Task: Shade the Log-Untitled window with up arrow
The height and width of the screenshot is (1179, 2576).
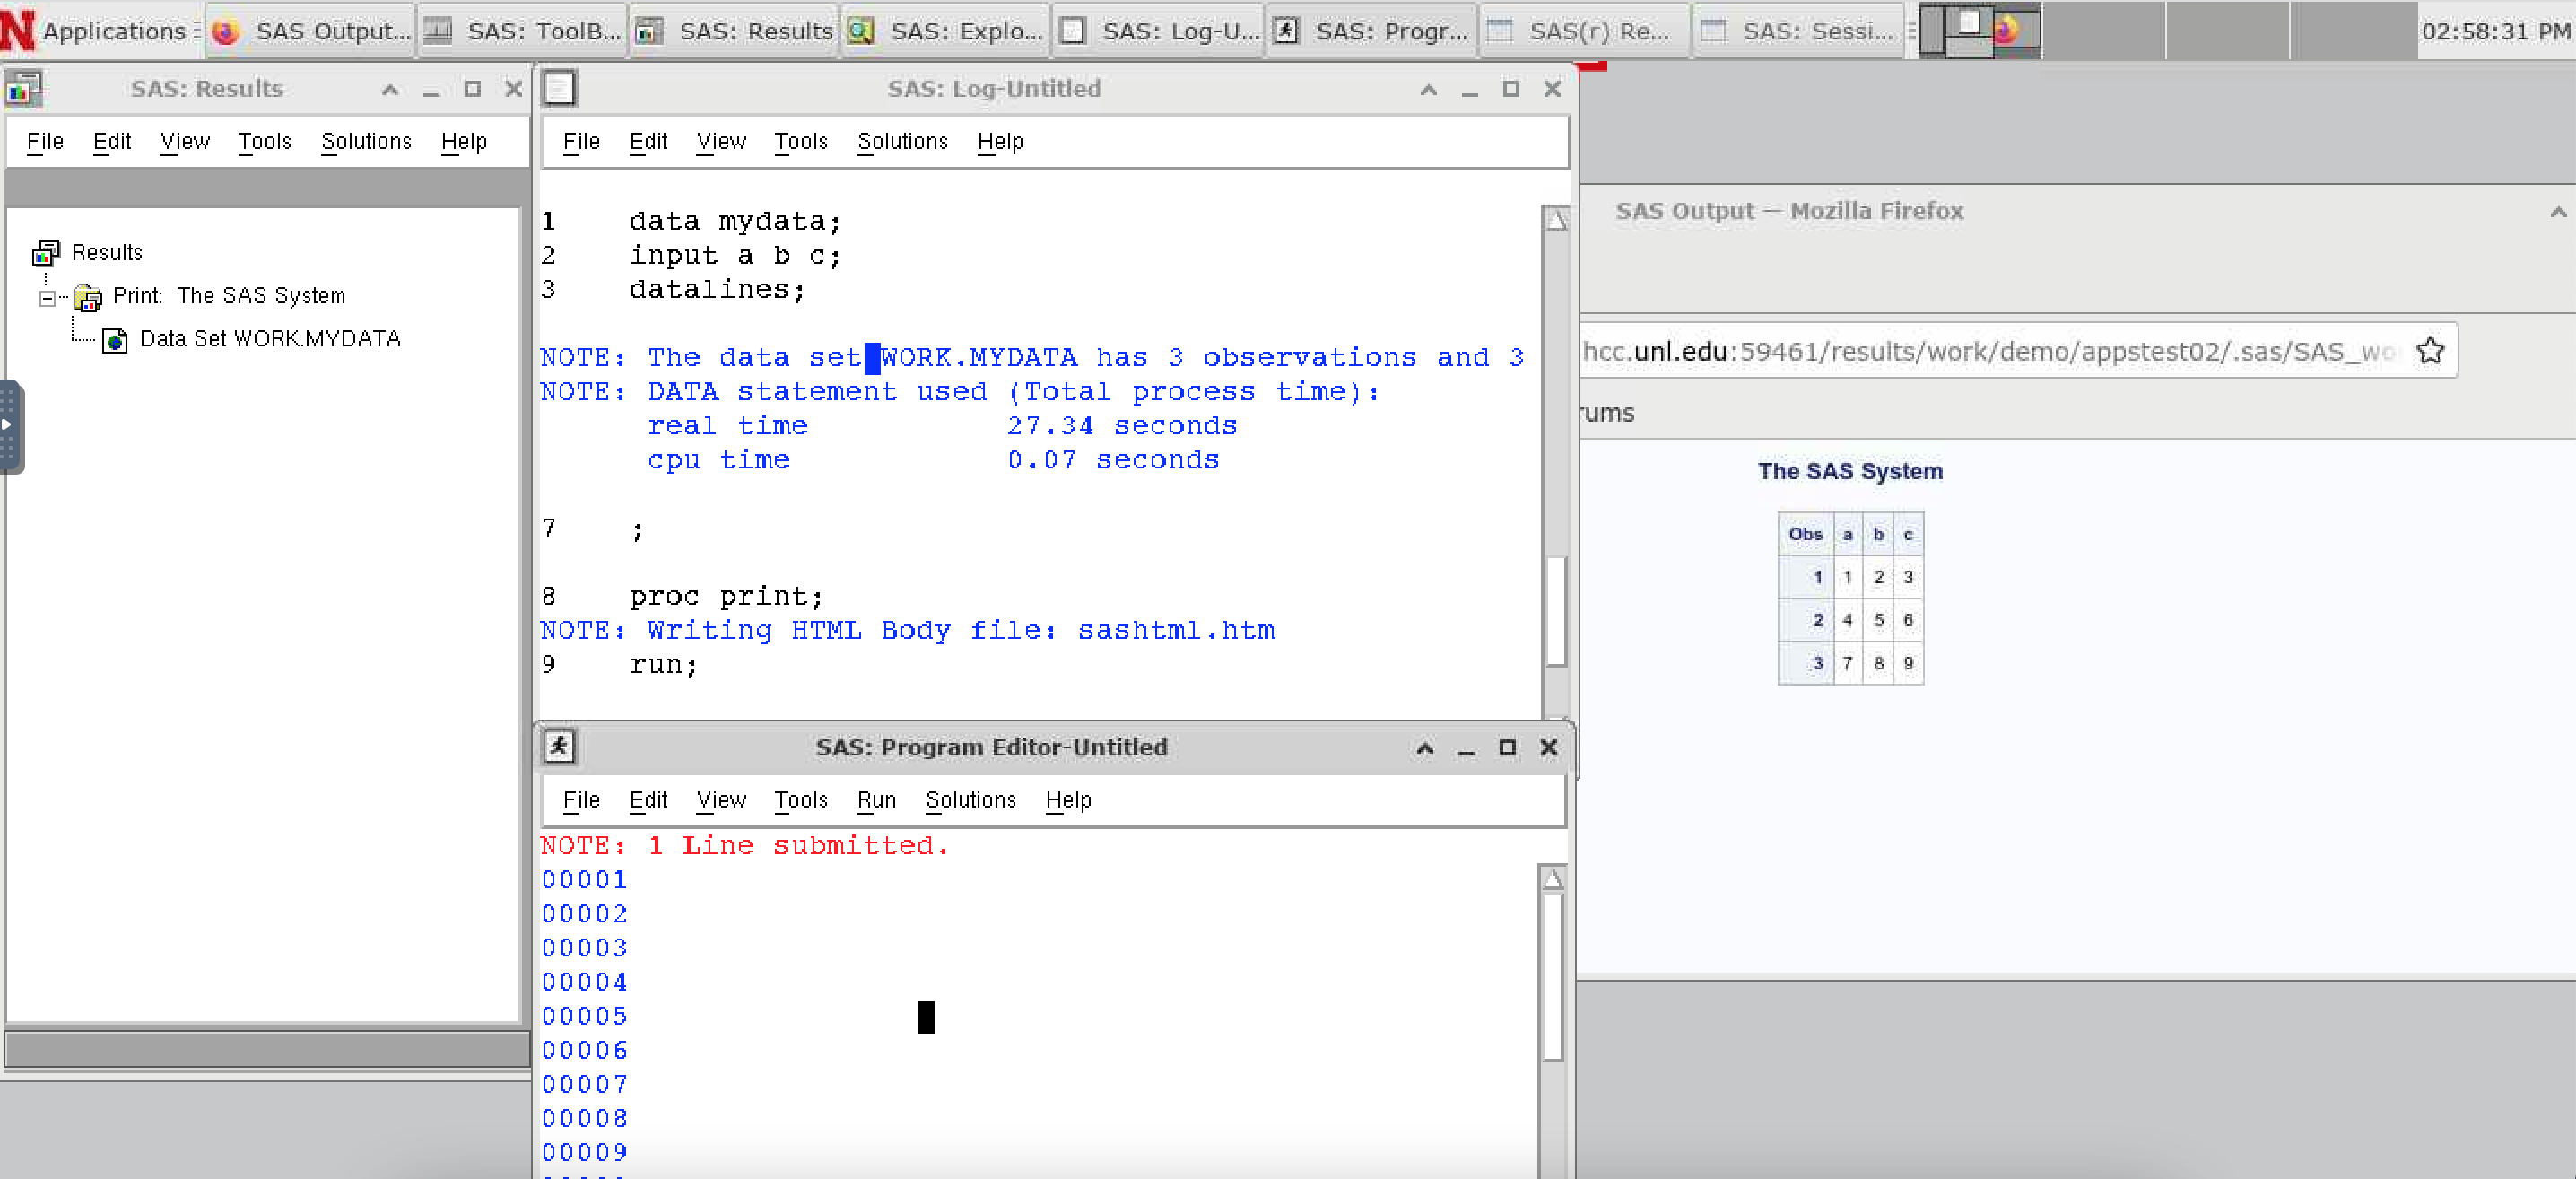Action: (x=1428, y=89)
